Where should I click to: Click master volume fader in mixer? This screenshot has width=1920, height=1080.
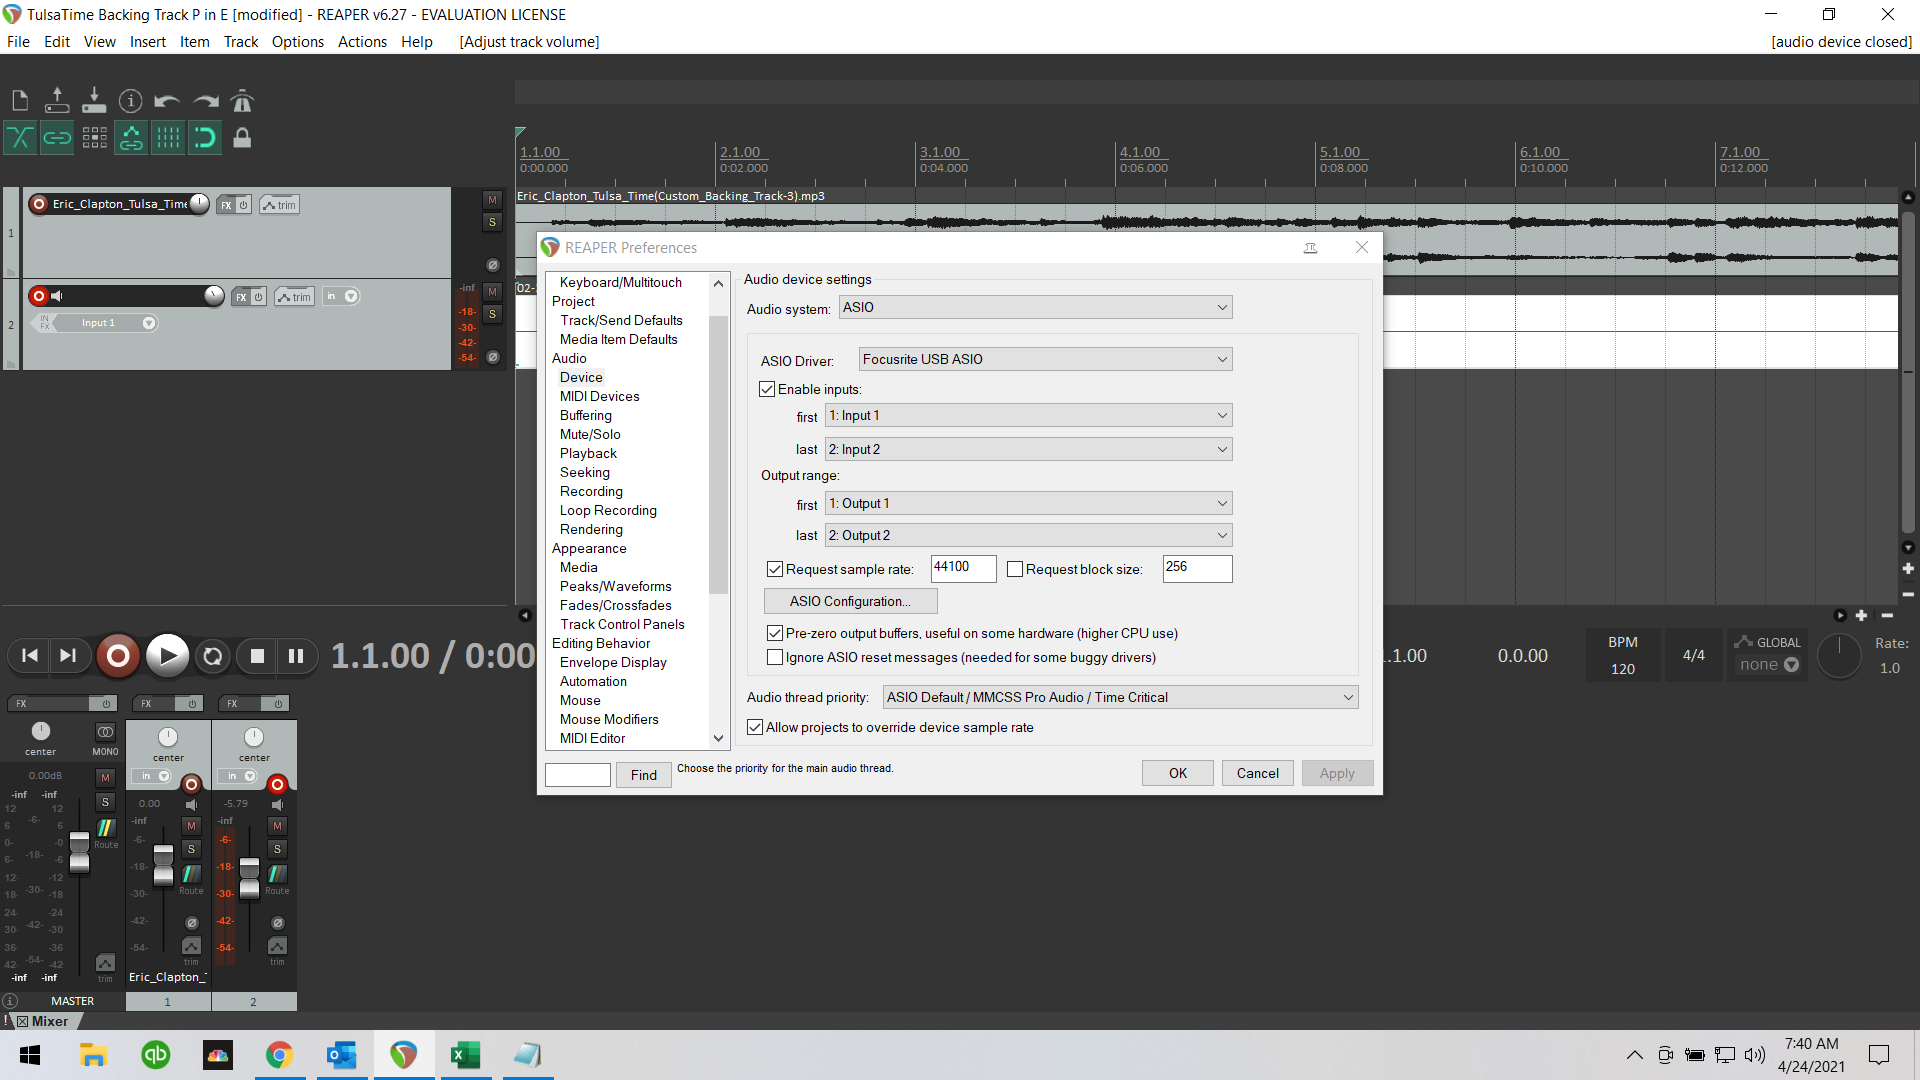[x=79, y=854]
